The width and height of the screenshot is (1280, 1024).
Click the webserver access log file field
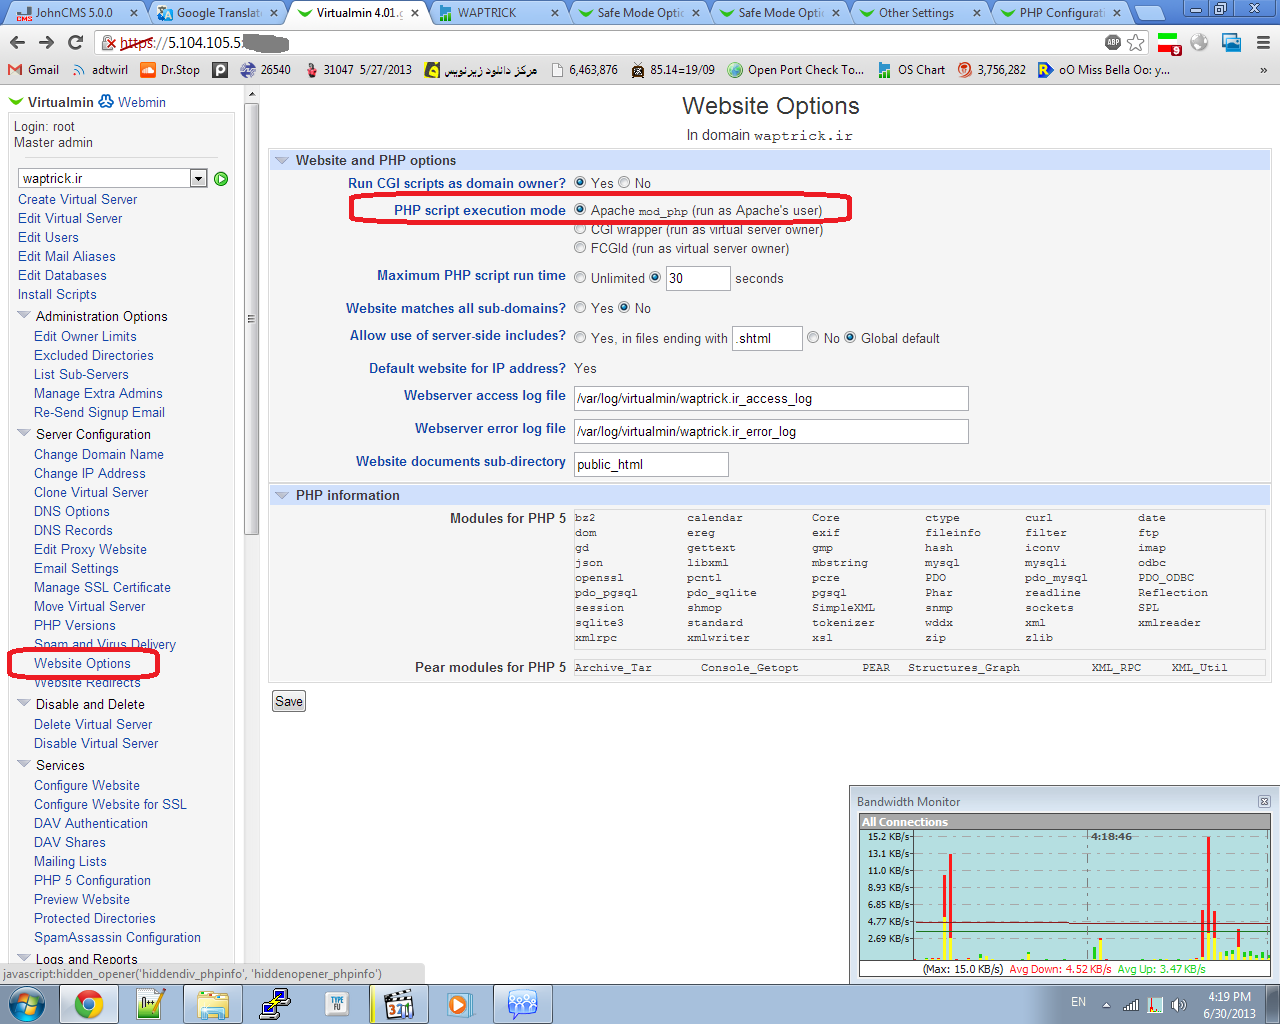point(770,399)
